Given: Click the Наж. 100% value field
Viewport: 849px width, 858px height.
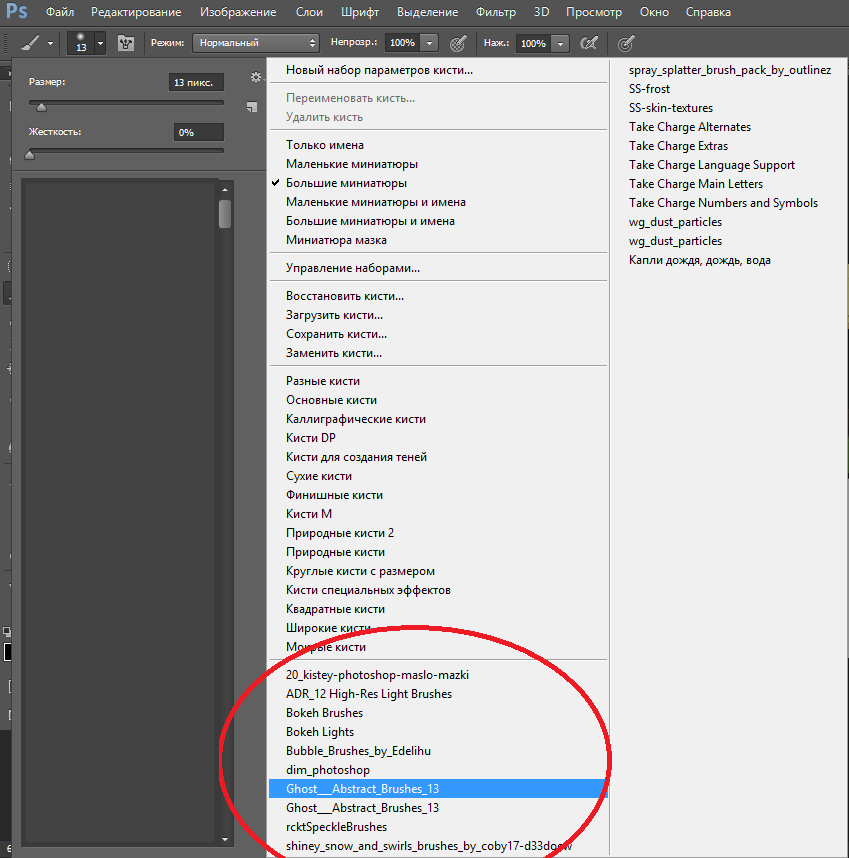Looking at the screenshot, I should 533,43.
